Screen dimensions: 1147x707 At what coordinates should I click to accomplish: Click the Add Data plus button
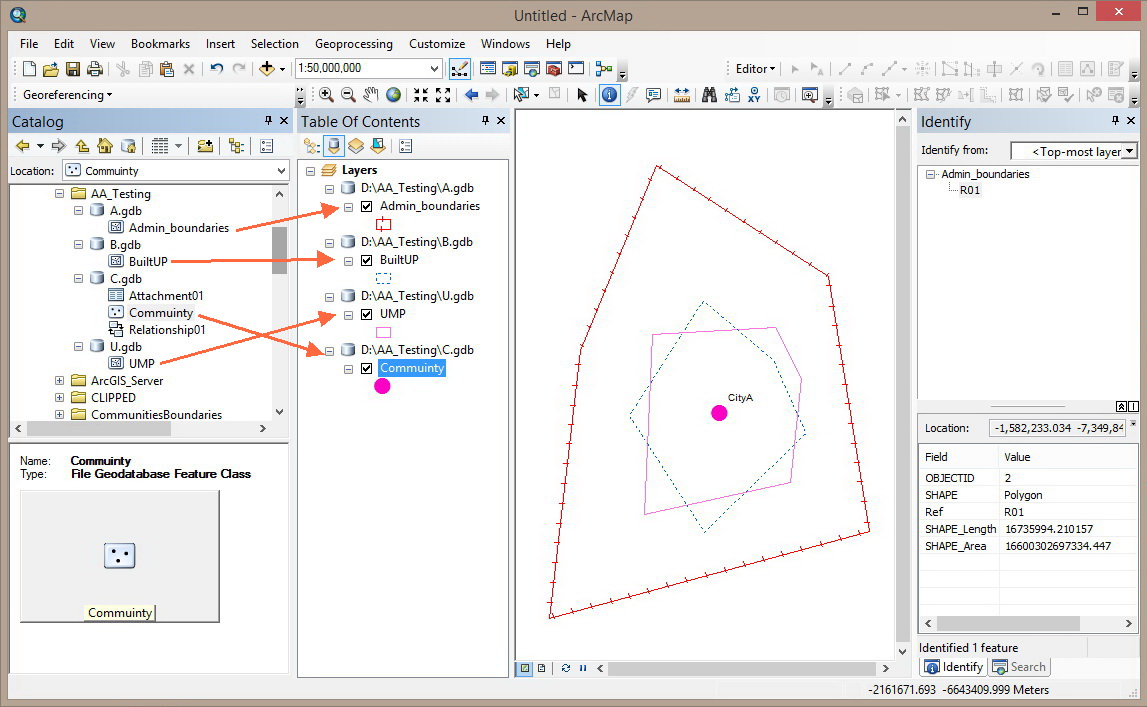coord(267,69)
